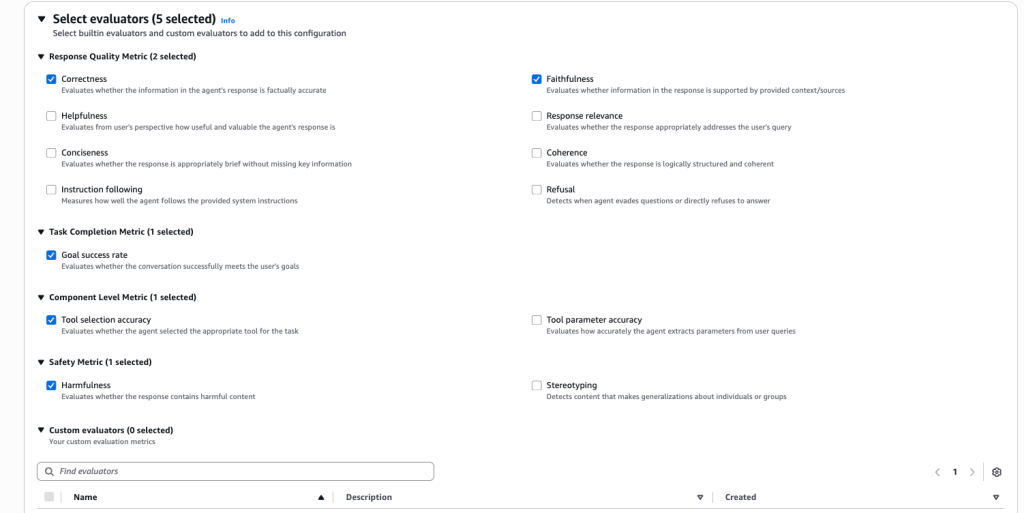Collapse the Select evaluators section

41,19
